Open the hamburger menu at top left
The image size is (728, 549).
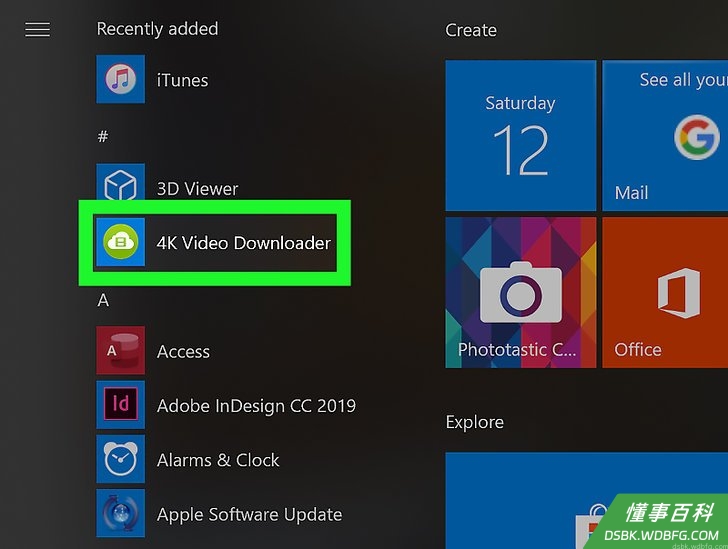tap(38, 30)
